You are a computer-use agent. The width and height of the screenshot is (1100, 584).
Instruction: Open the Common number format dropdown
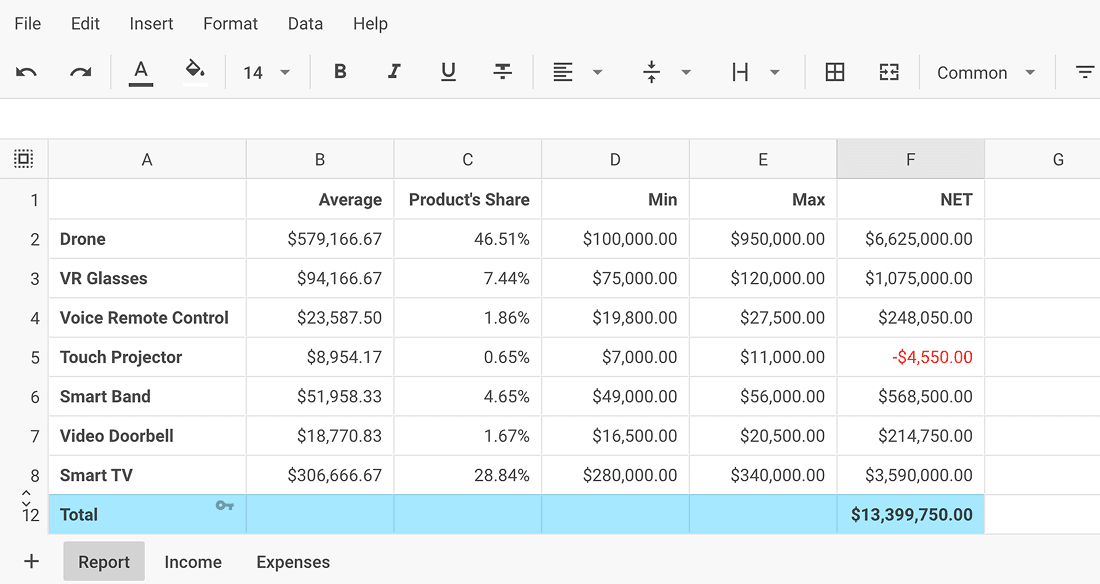pyautogui.click(x=986, y=72)
